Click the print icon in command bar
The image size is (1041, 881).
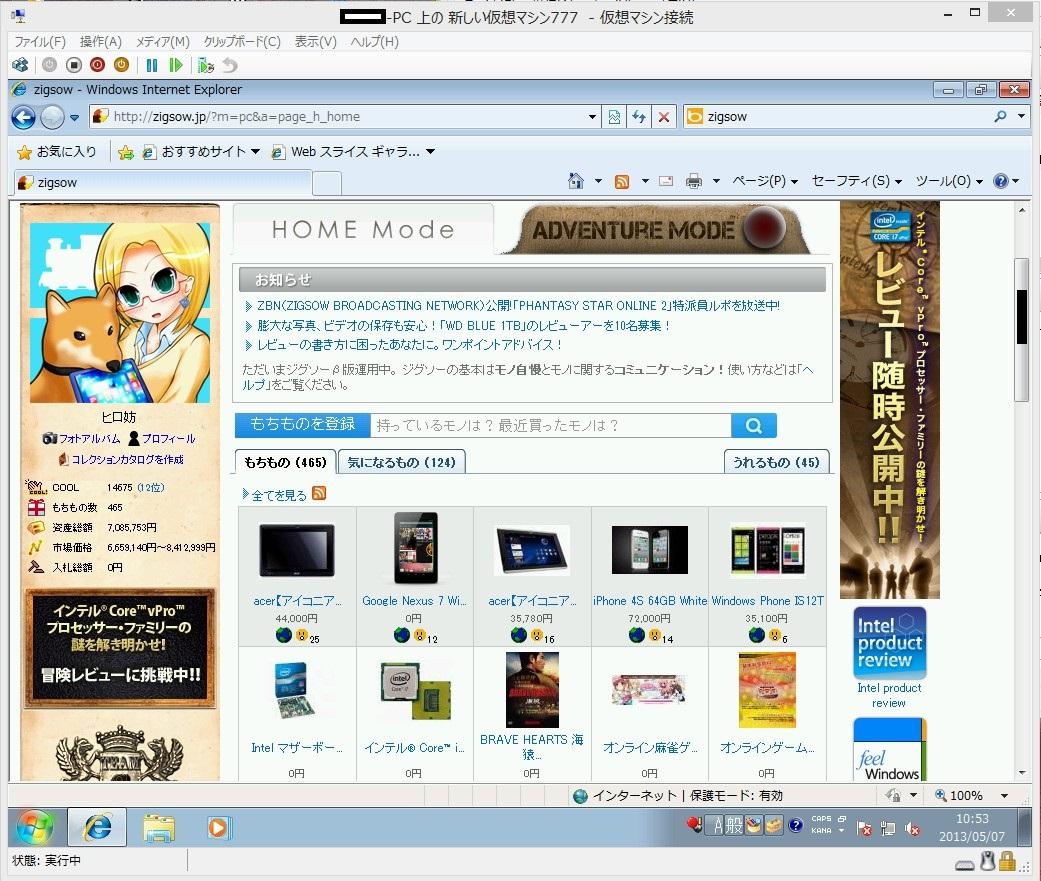coord(694,181)
